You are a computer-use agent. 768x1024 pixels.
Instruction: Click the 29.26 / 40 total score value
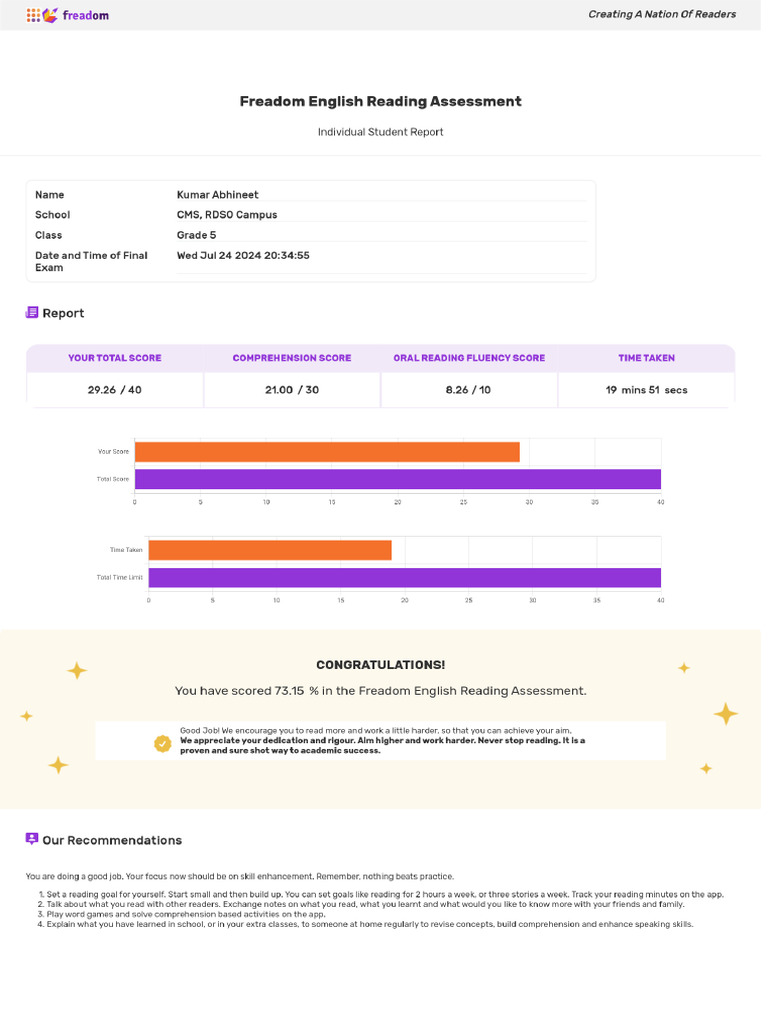114,390
